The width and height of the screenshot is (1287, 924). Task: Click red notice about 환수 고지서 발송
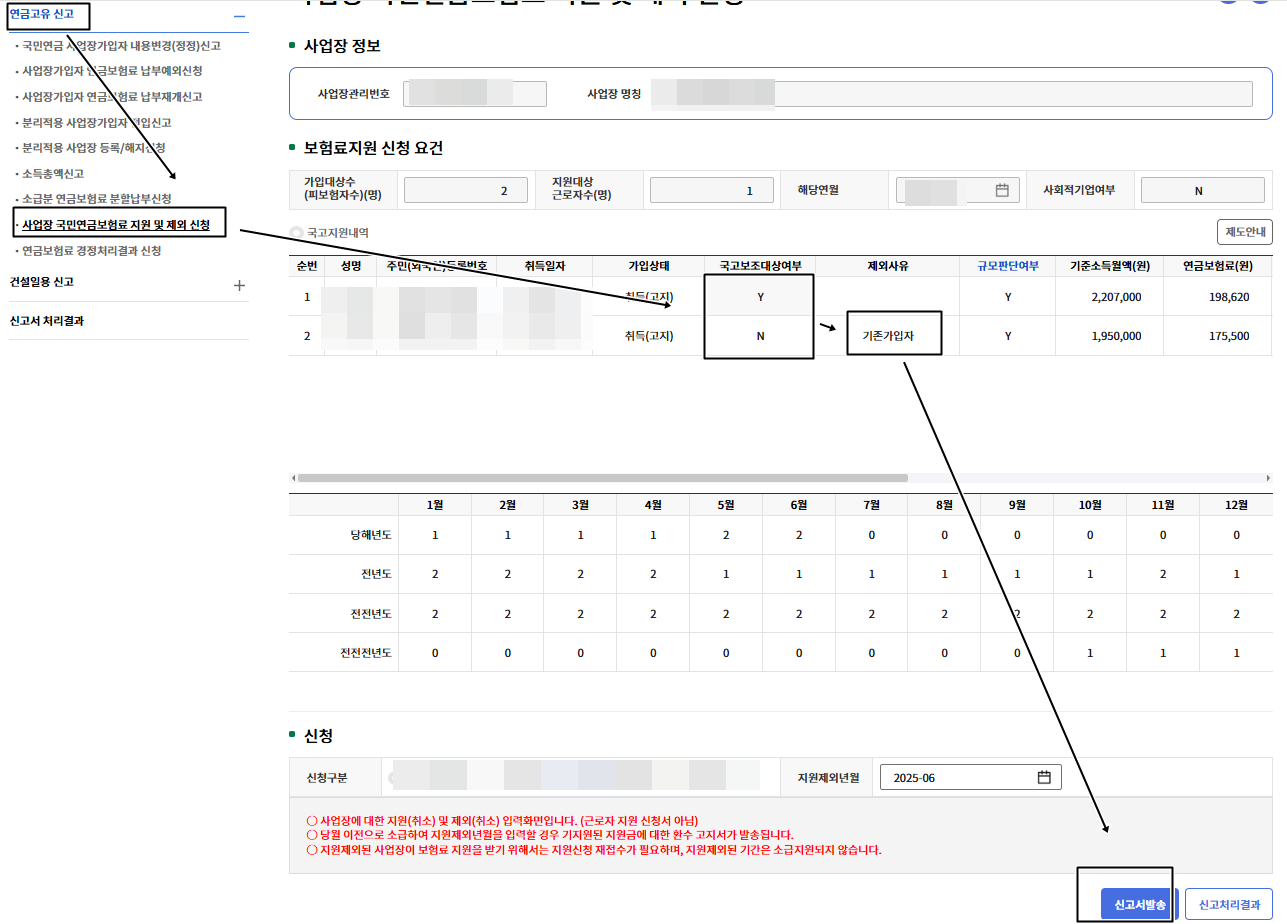(x=549, y=834)
